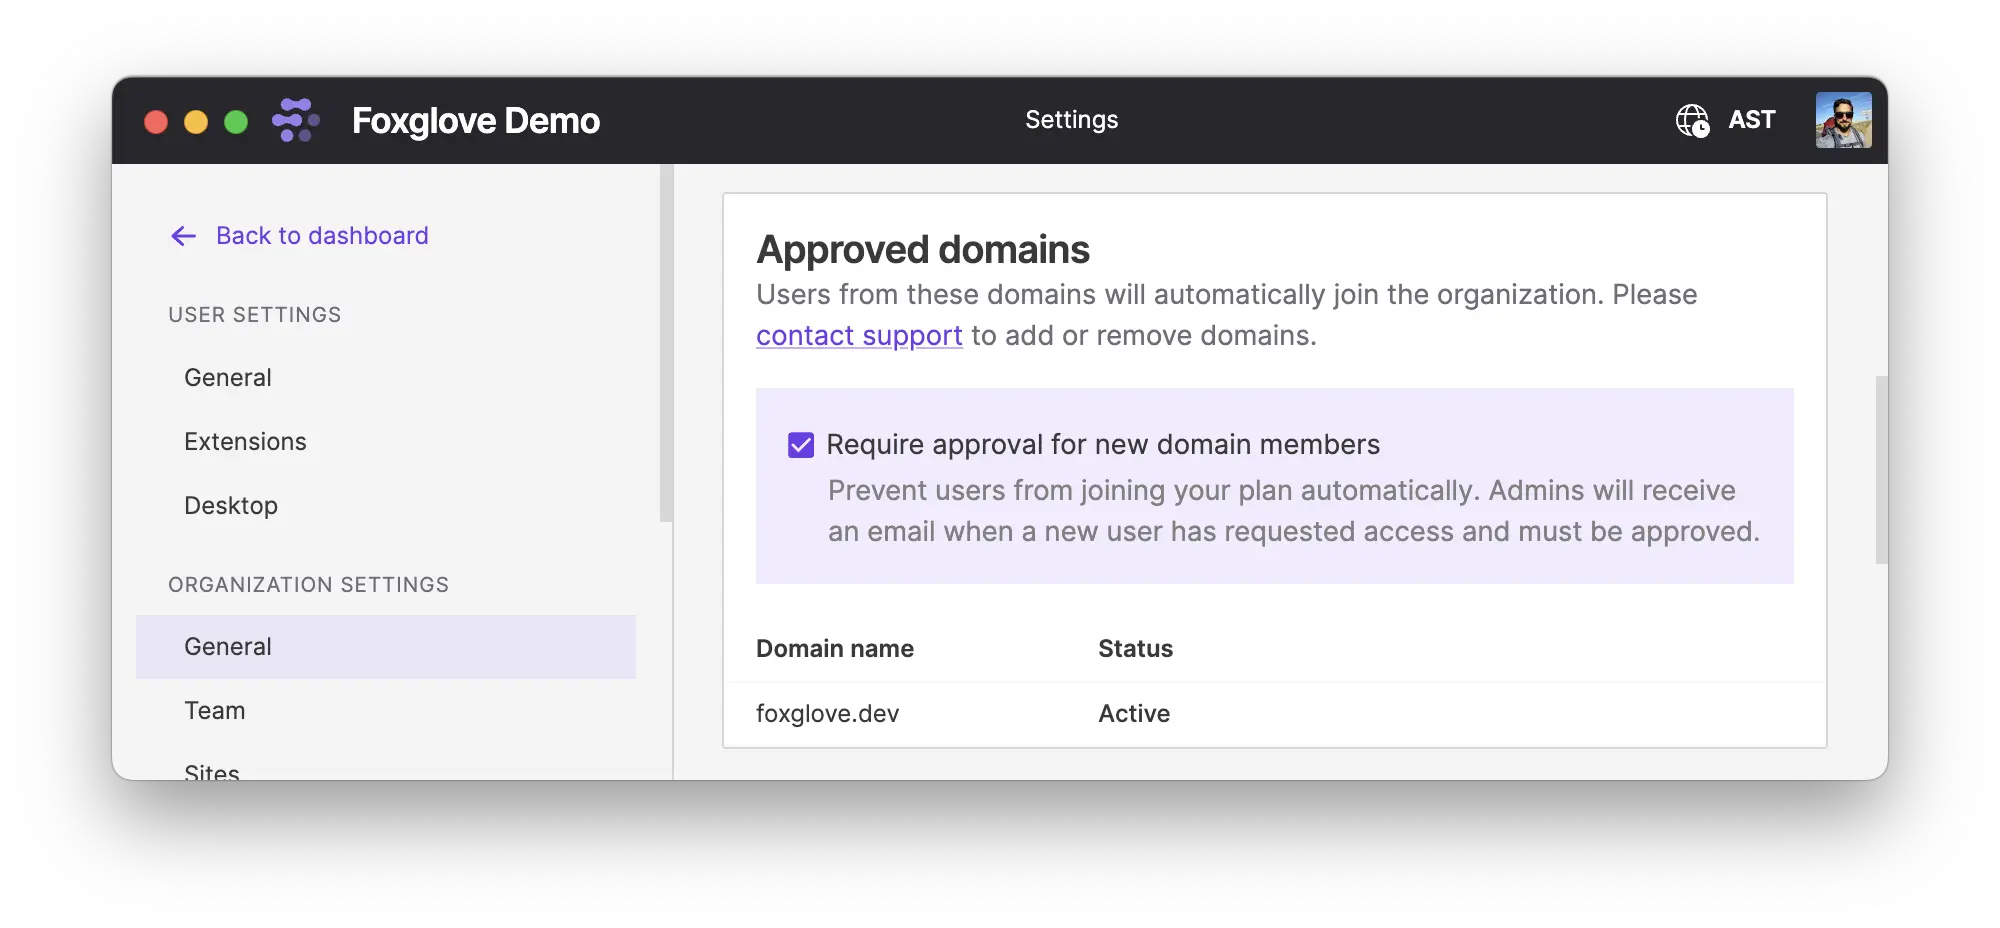Open the user avatar menu
This screenshot has height=928, width=2000.
click(1843, 120)
